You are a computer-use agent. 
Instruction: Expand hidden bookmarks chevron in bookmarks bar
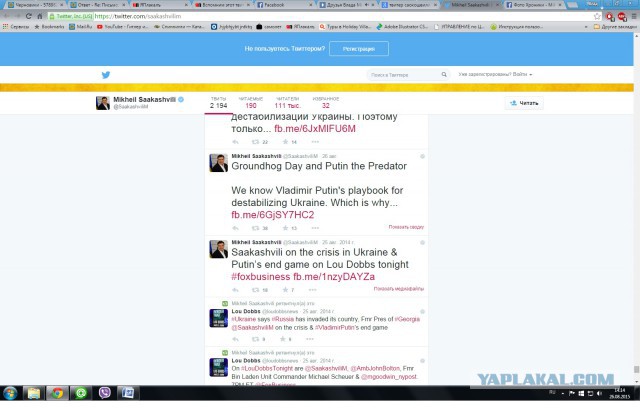point(586,27)
